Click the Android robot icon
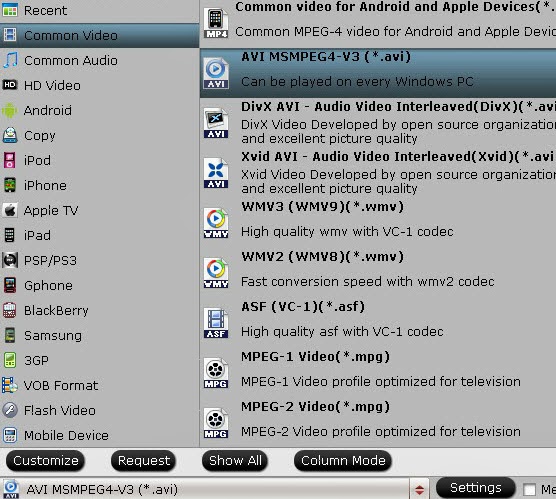556x499 pixels. pyautogui.click(x=10, y=111)
